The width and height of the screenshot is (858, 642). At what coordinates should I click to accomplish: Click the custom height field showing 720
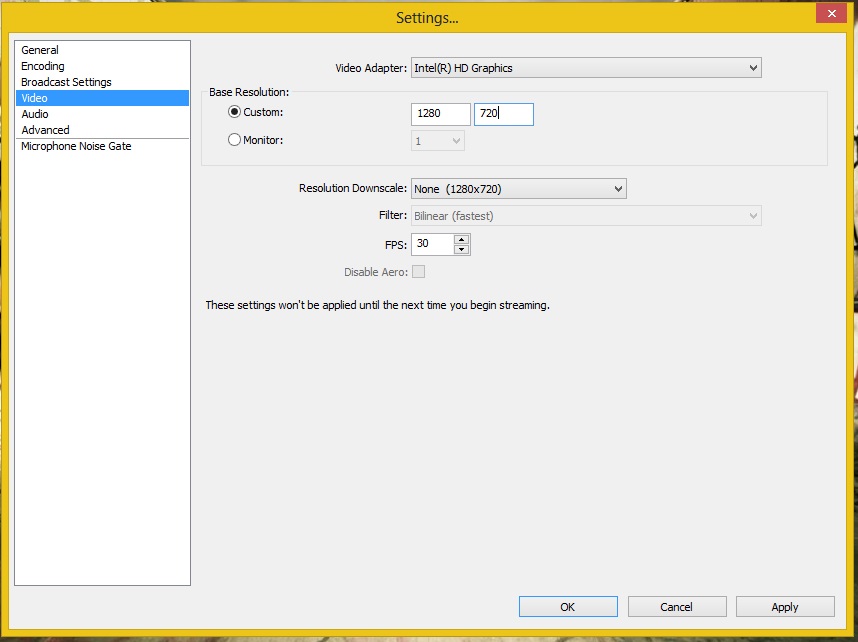(503, 114)
